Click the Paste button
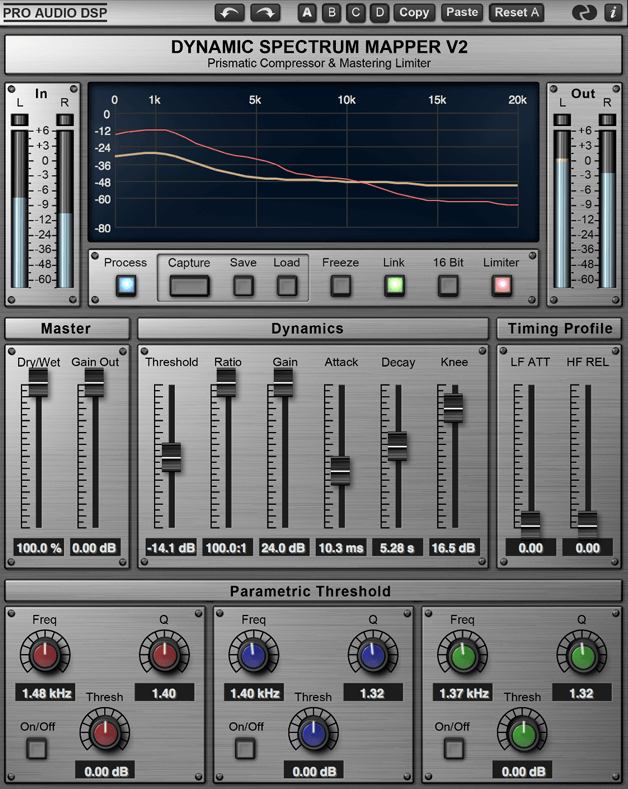The image size is (628, 789). pos(462,13)
